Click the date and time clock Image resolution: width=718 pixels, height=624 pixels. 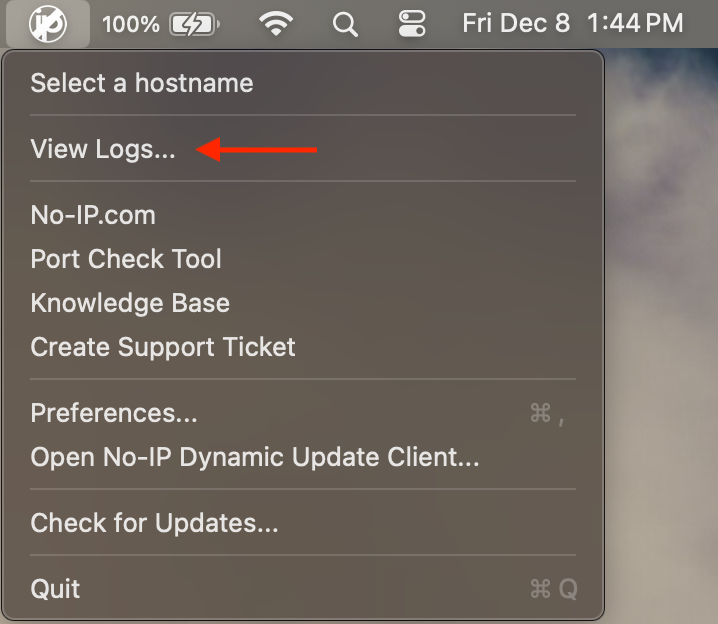(x=573, y=23)
